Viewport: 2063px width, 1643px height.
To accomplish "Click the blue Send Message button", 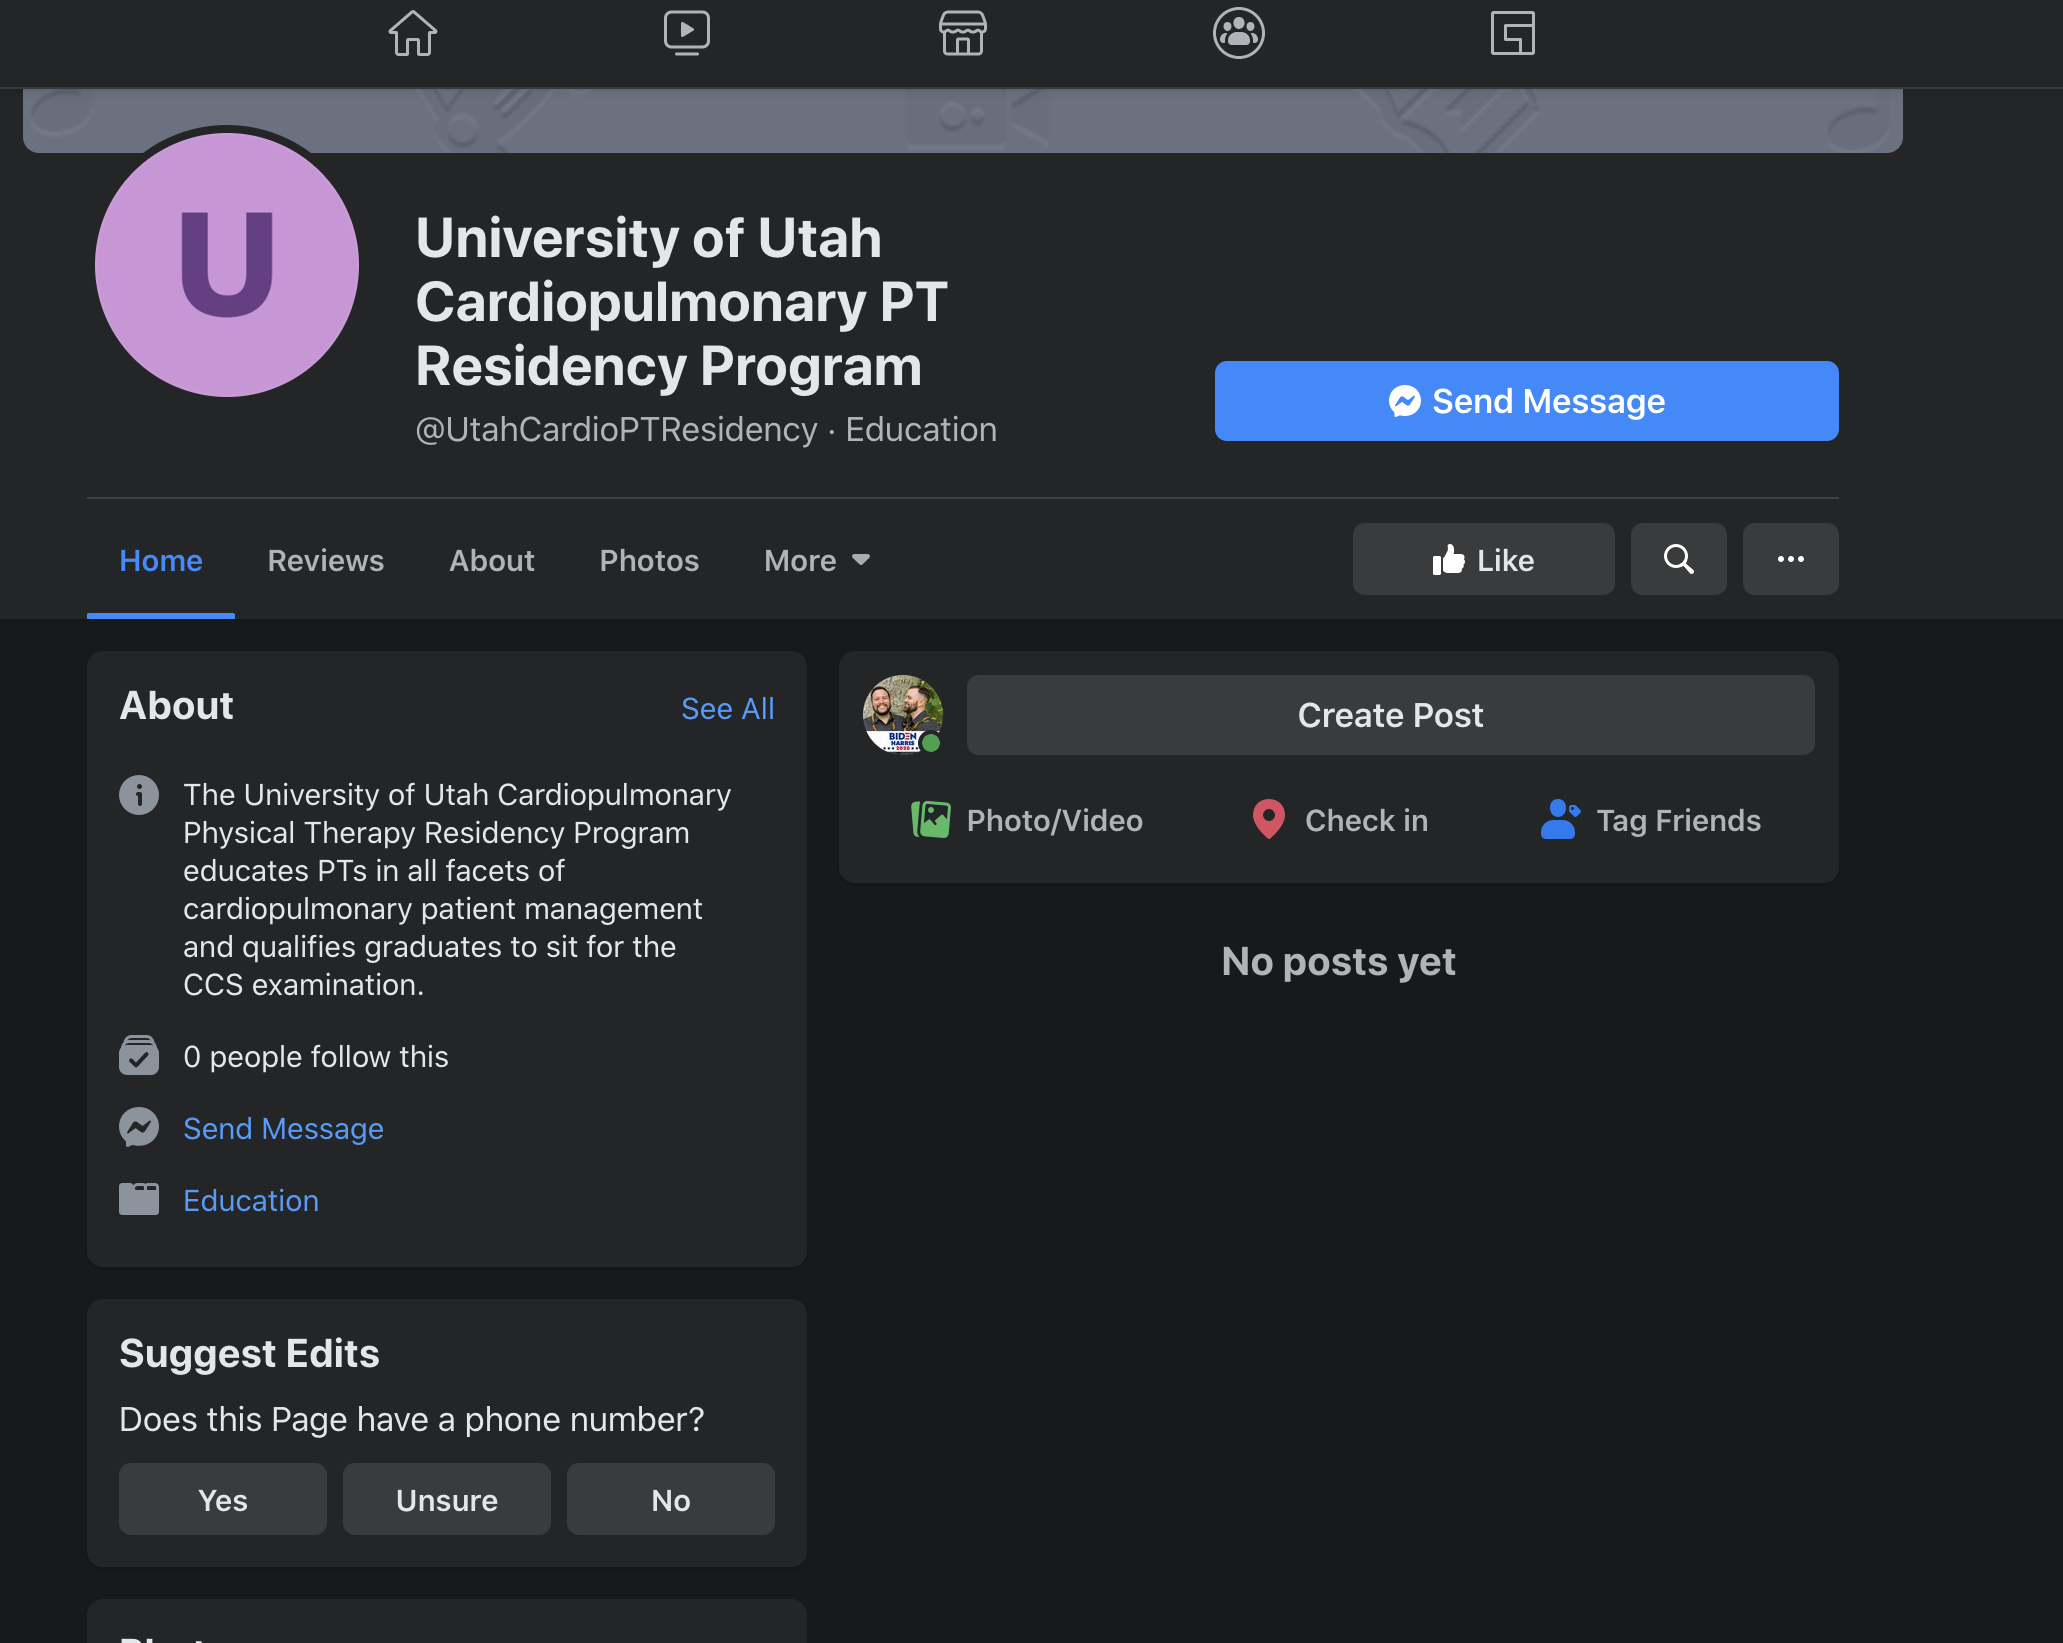I will coord(1526,401).
